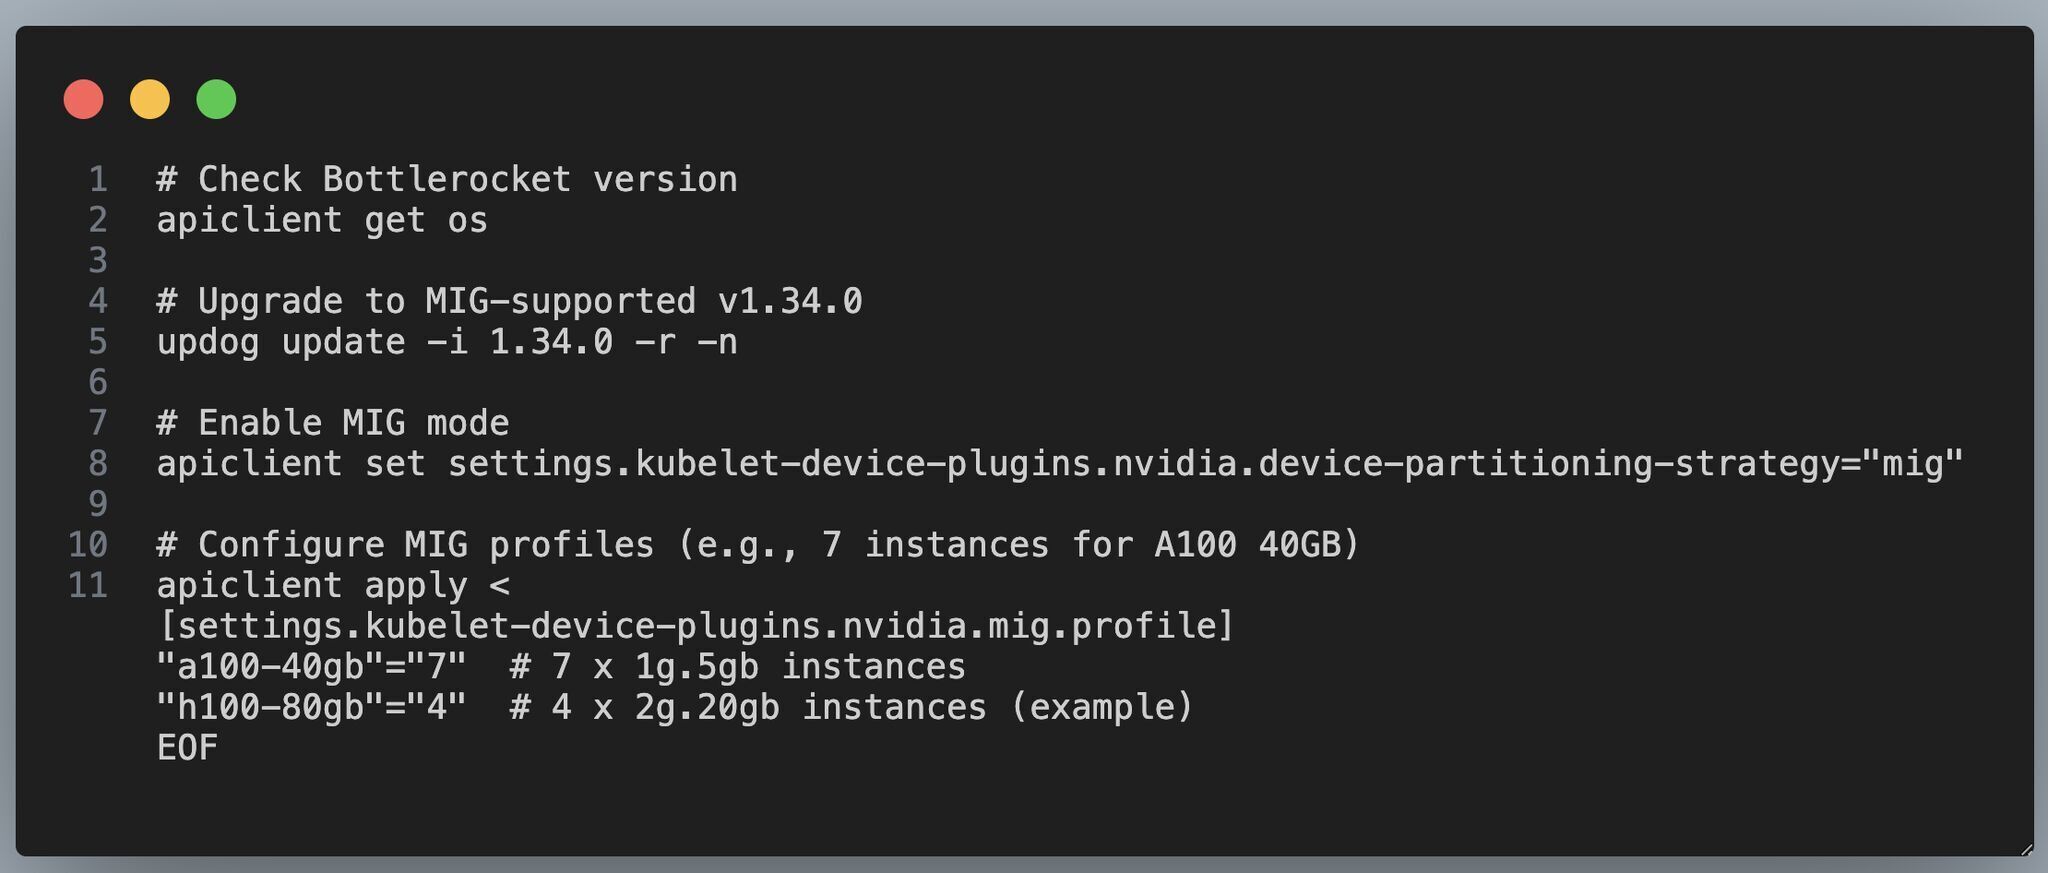Click the green maximize window dot
This screenshot has height=873, width=2048.
click(x=216, y=100)
